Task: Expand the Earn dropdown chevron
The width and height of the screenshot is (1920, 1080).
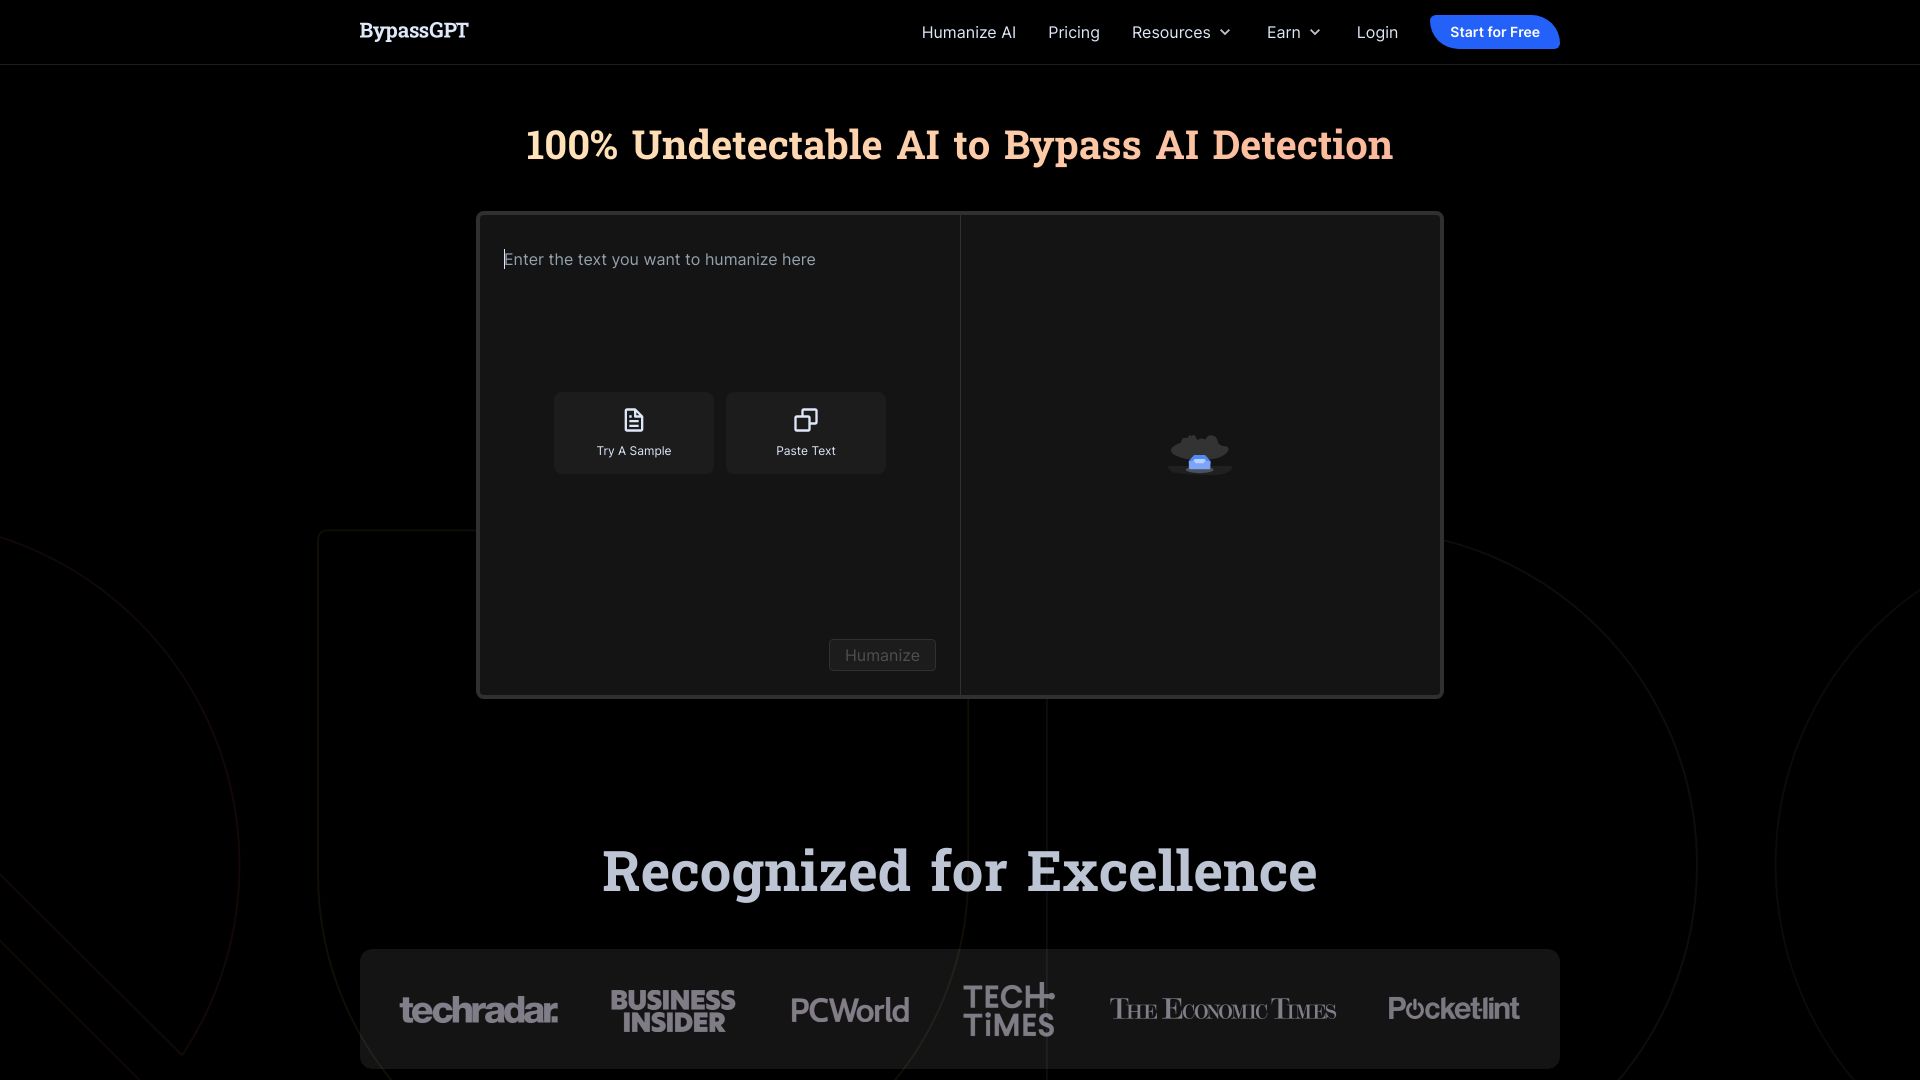Action: click(x=1315, y=32)
